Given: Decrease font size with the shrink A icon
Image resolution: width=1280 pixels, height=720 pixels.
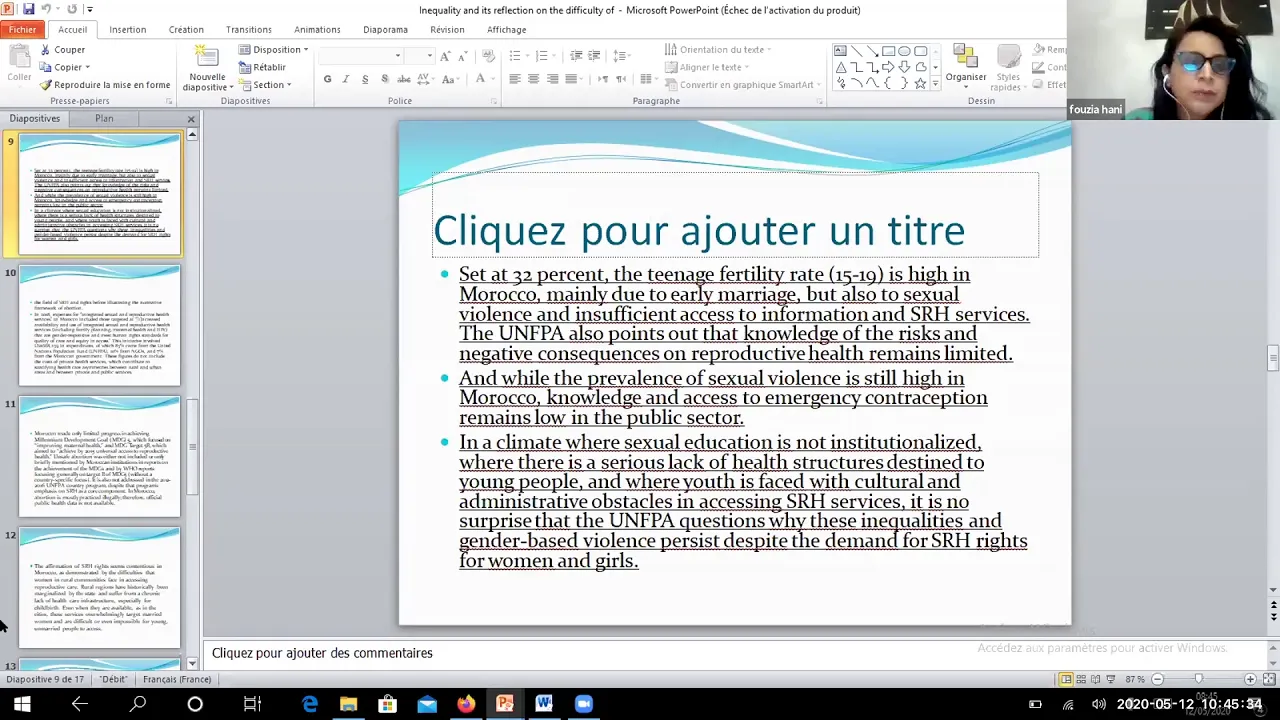Looking at the screenshot, I should (463, 57).
